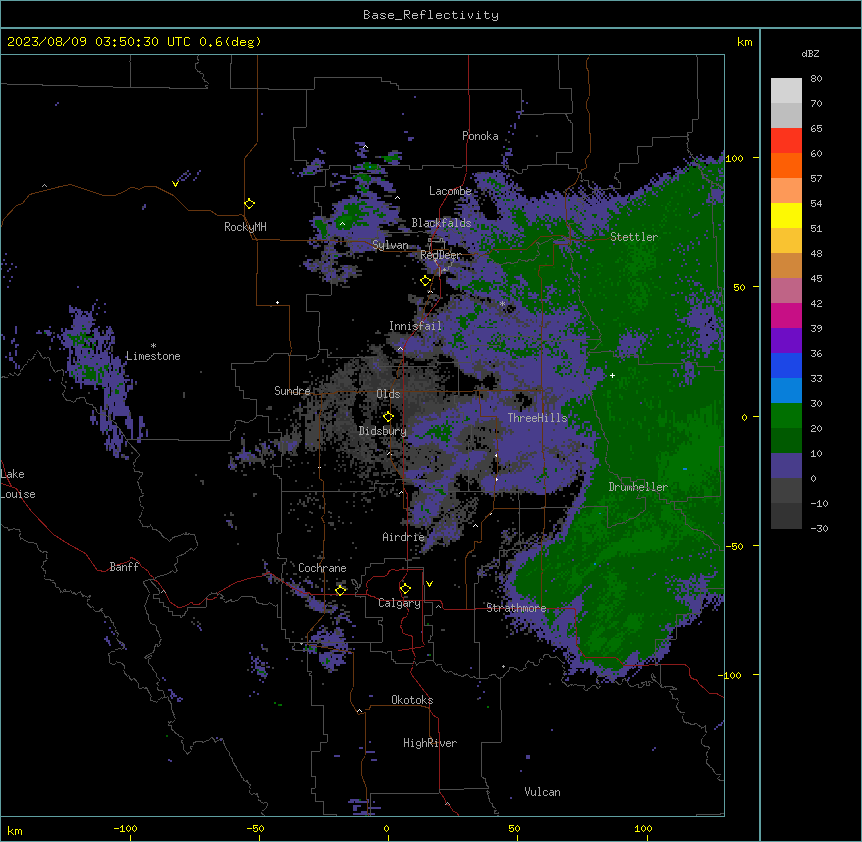The width and height of the screenshot is (862, 842).
Task: Click the Base_Reflectivity title
Action: 431,15
